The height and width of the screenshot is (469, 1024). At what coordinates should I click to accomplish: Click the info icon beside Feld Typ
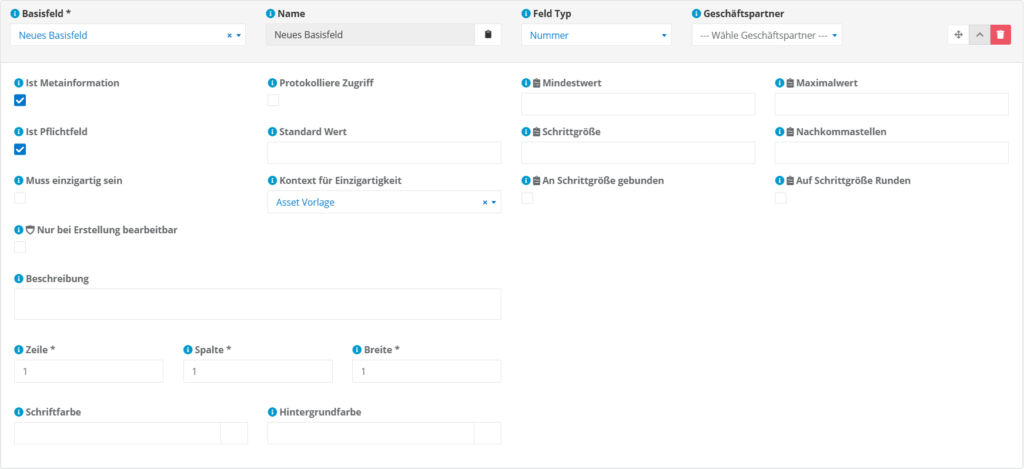[526, 14]
